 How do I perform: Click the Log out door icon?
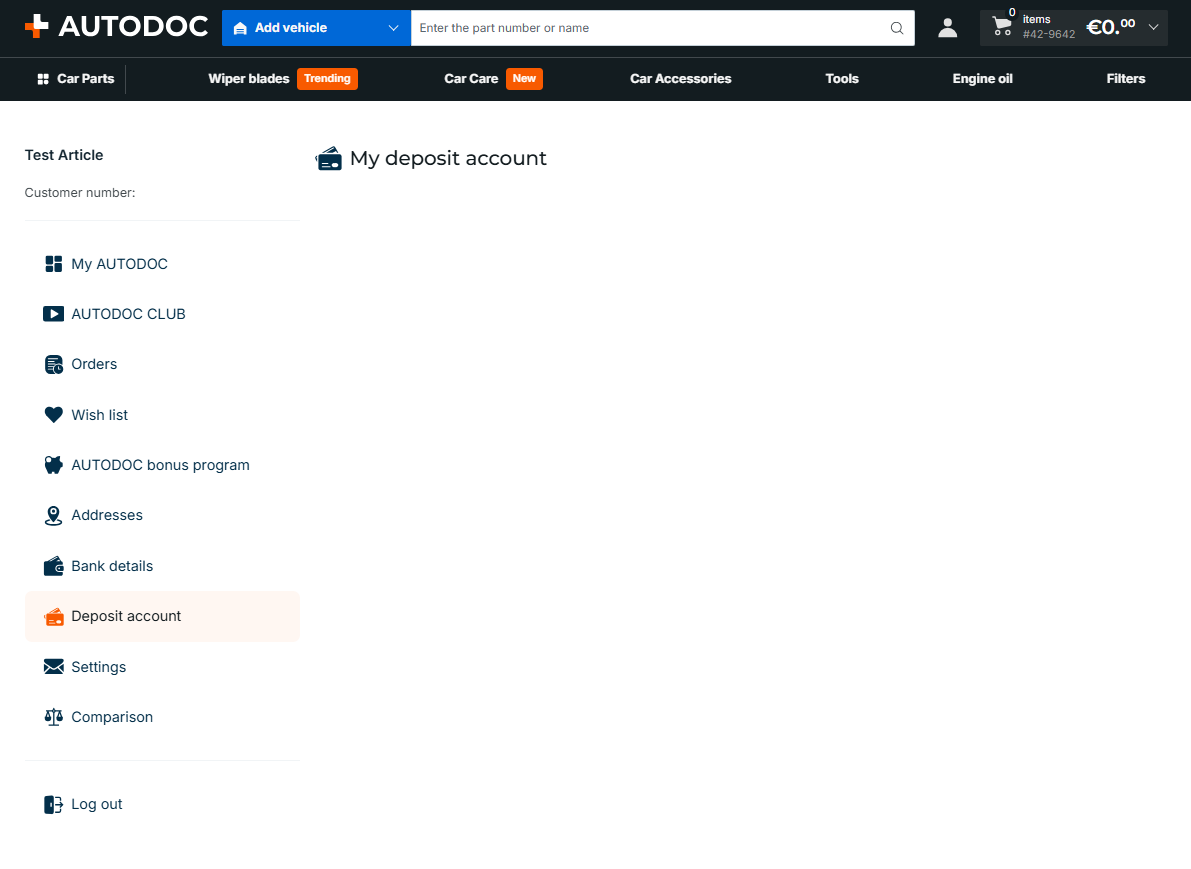[x=53, y=804]
